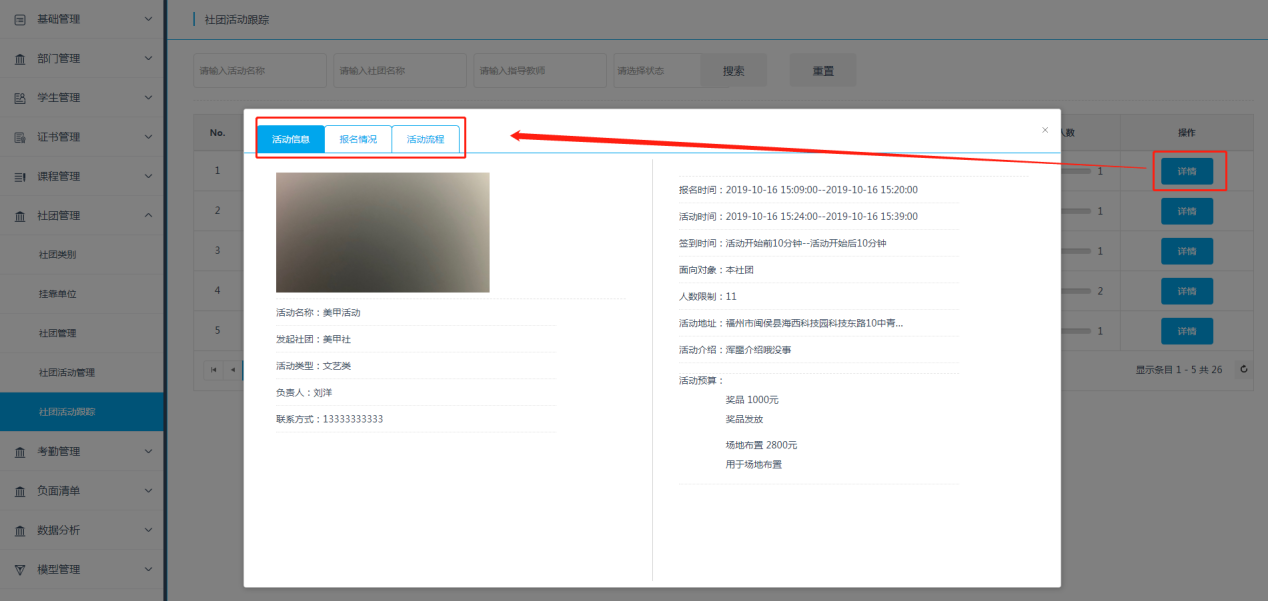Click the 部门管理 building icon

point(20,59)
